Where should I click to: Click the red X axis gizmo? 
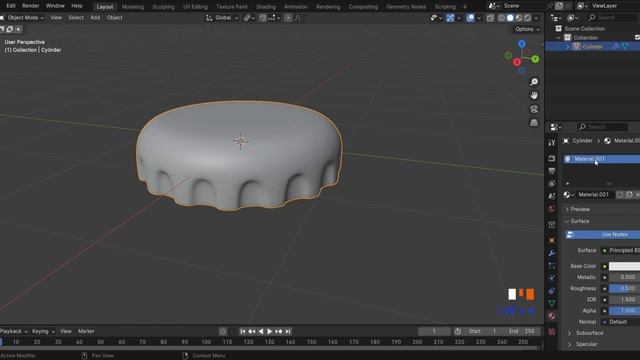point(517,62)
